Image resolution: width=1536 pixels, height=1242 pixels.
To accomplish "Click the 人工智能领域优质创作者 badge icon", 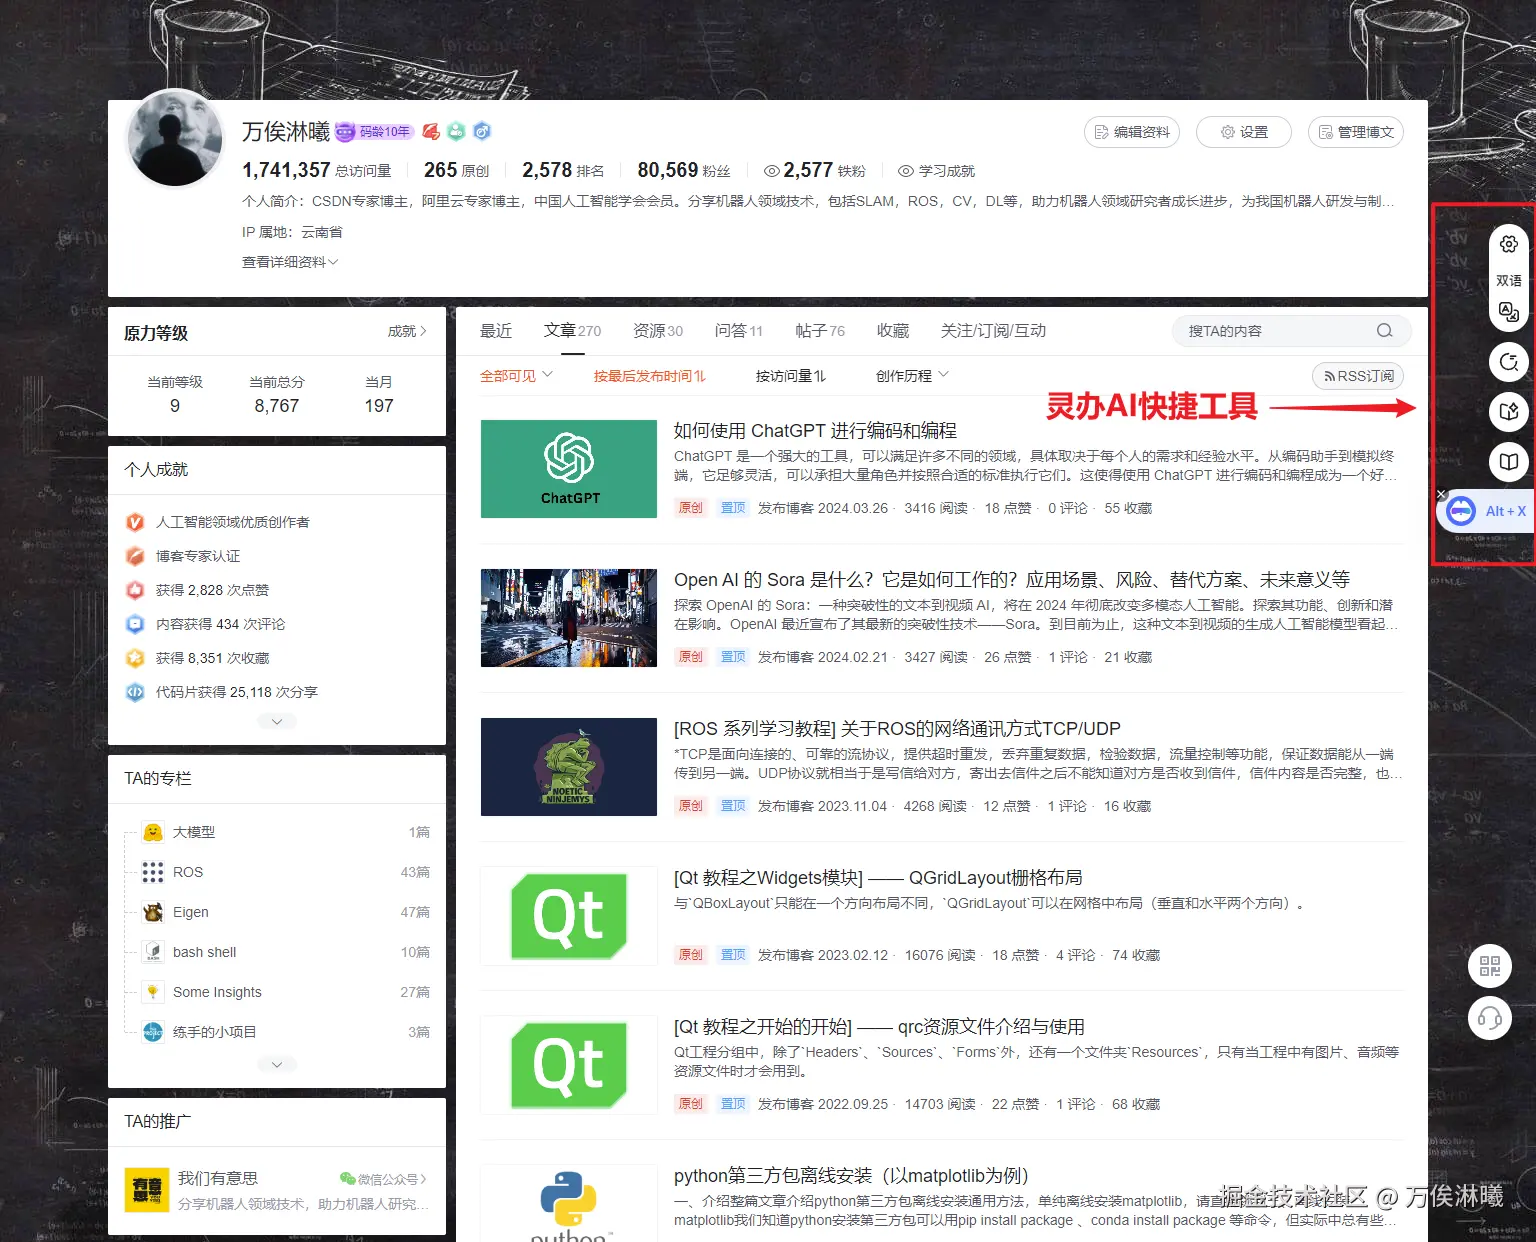I will 135,522.
